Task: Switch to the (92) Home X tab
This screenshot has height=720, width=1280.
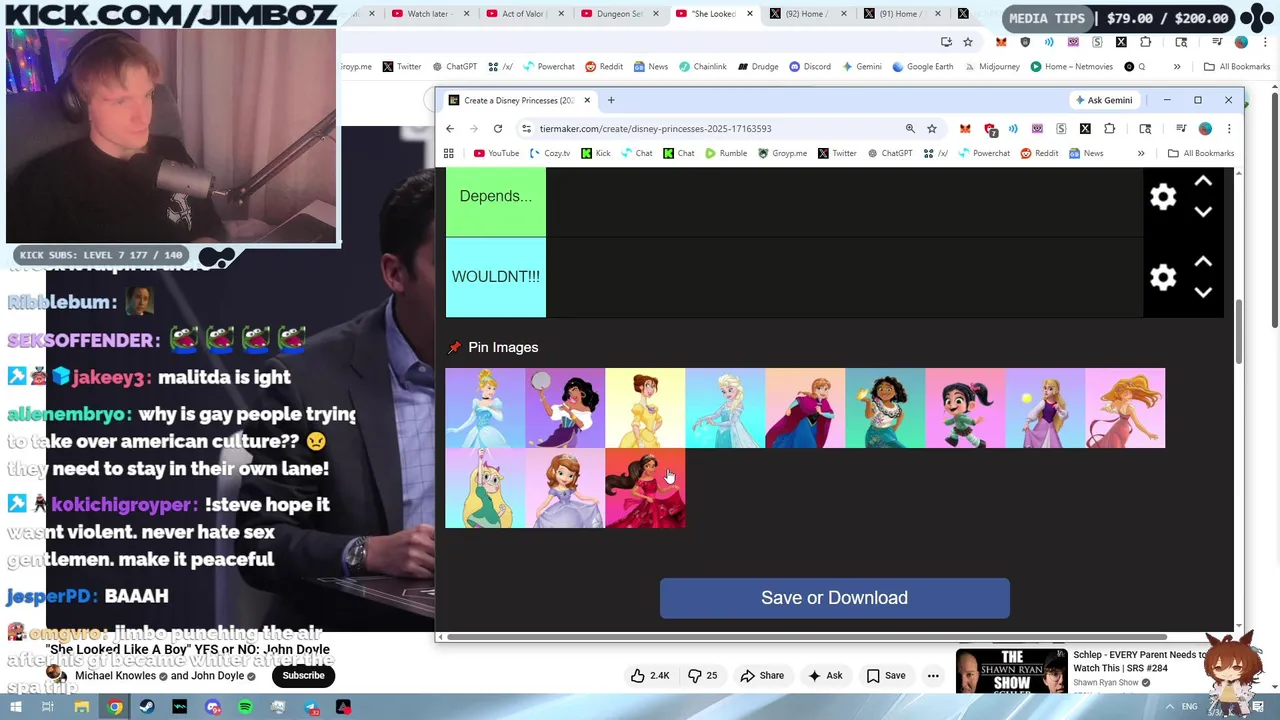Action: point(808,14)
